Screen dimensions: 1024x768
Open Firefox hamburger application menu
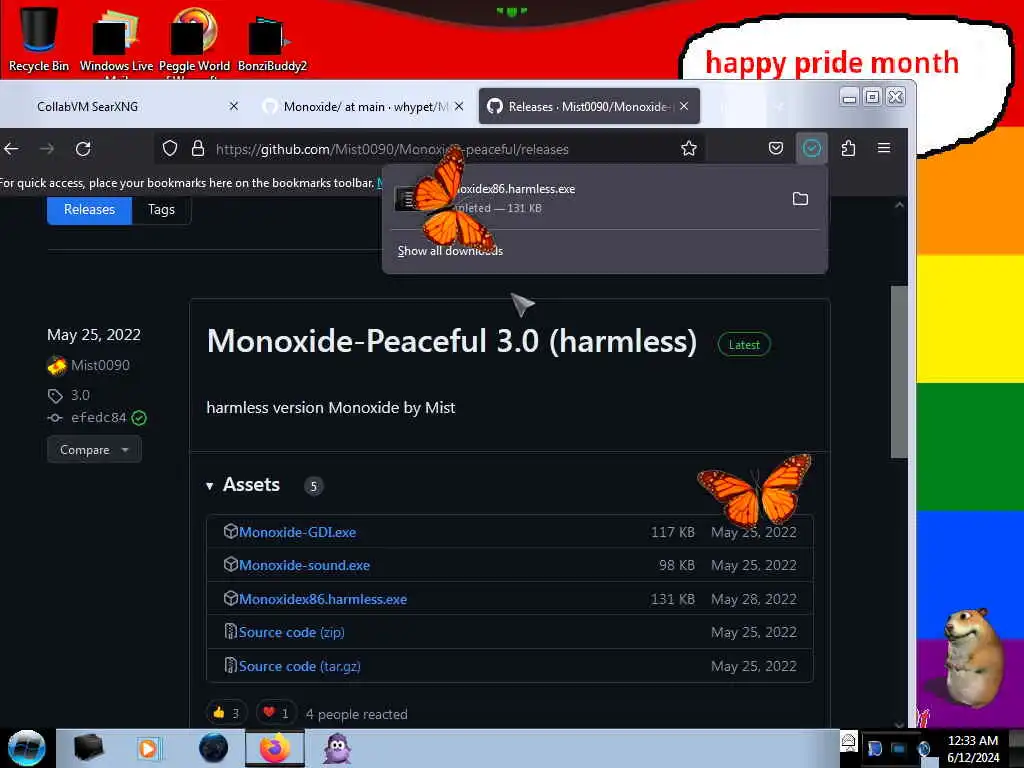884,148
